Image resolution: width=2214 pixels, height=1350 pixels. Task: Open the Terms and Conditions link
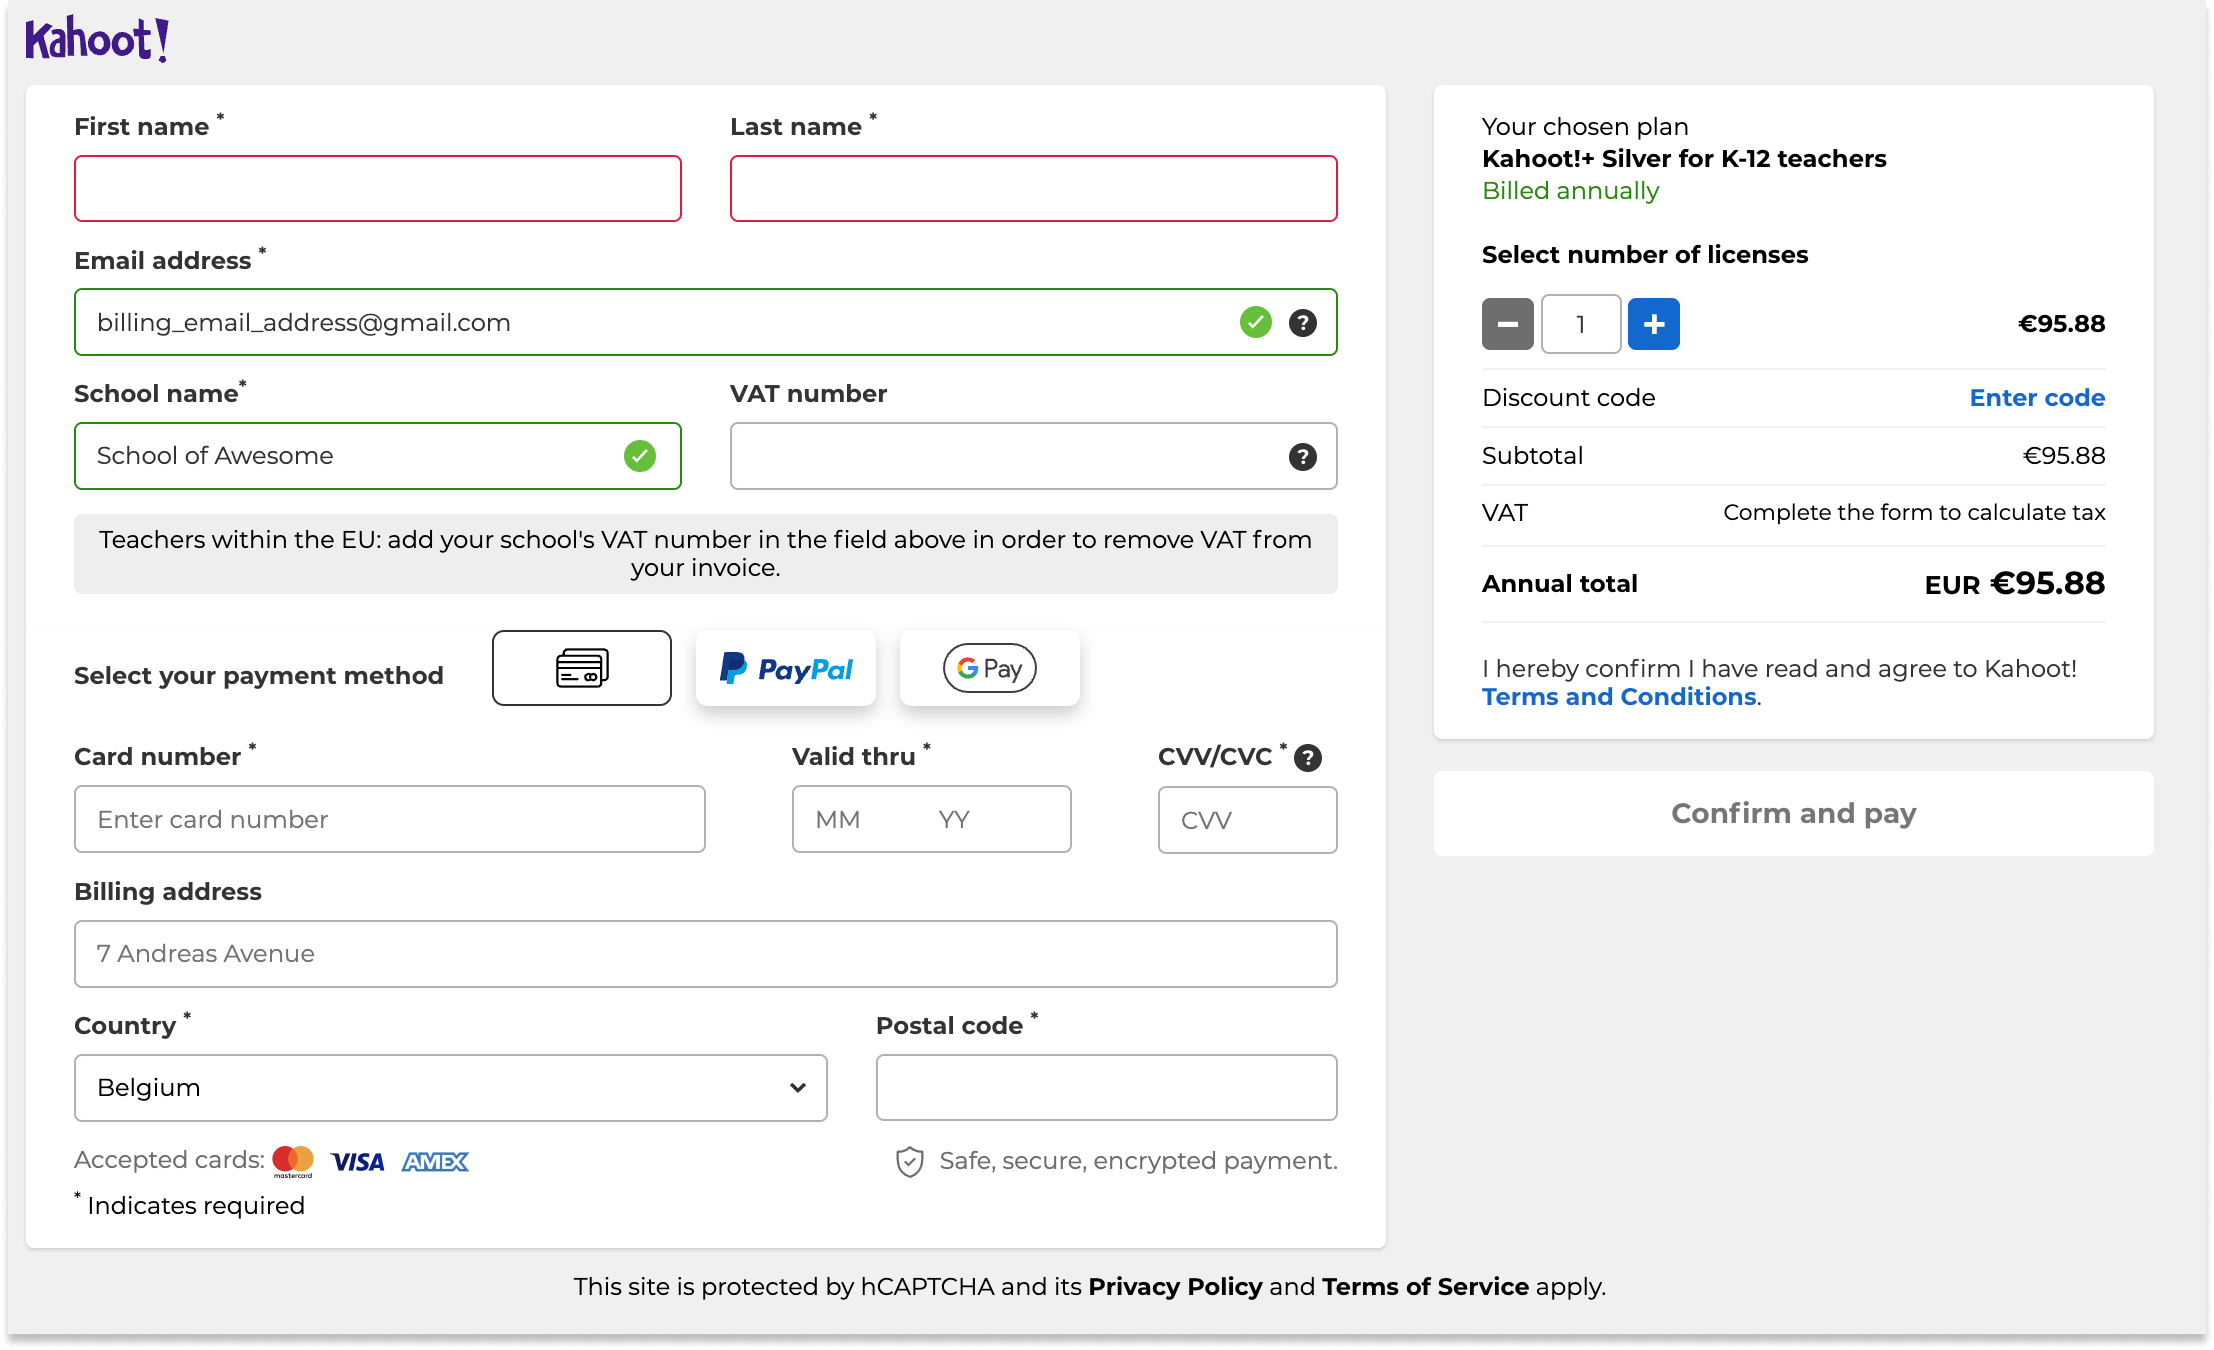tap(1618, 697)
